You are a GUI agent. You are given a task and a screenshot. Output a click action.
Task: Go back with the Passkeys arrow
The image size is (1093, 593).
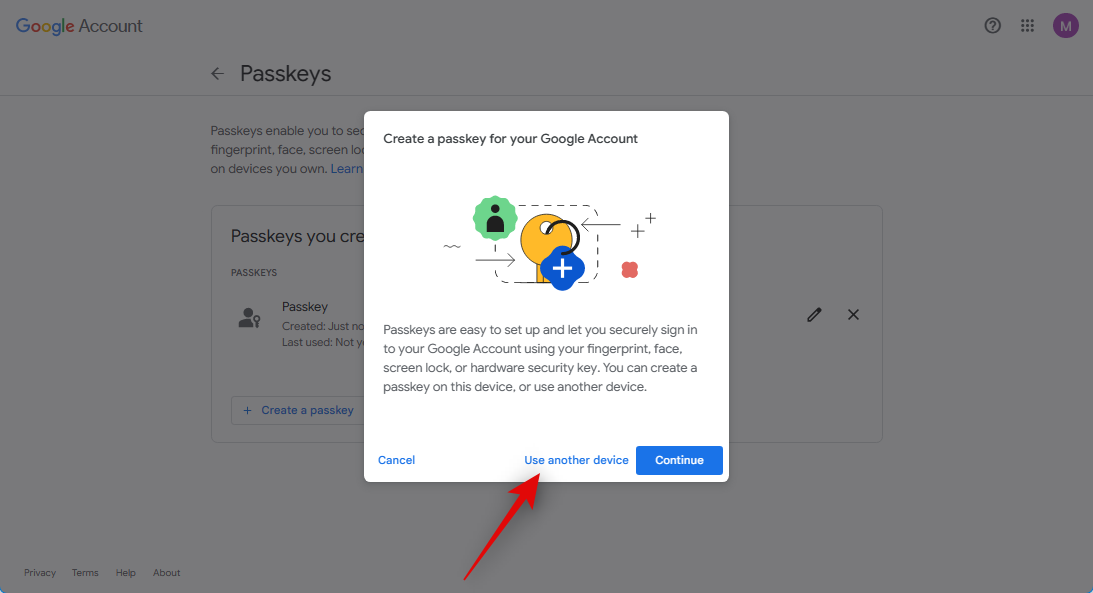click(217, 73)
